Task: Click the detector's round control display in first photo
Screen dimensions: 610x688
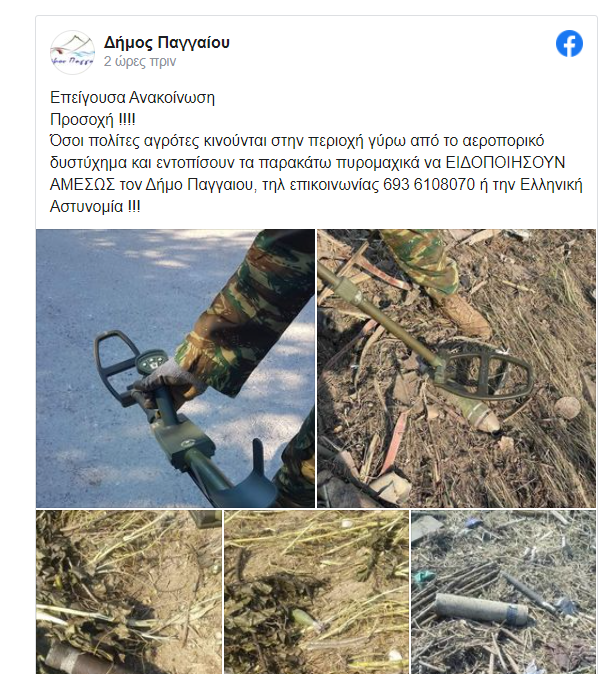Action: pyautogui.click(x=151, y=362)
